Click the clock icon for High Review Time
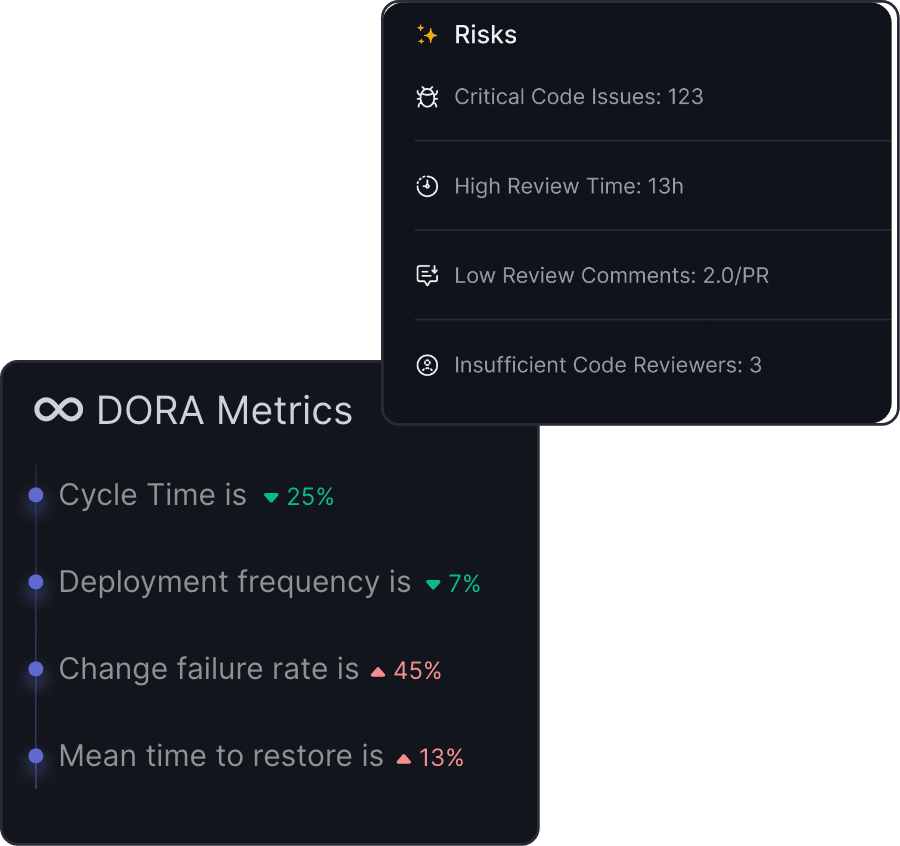Screen dimensions: 900x846 coord(427,186)
